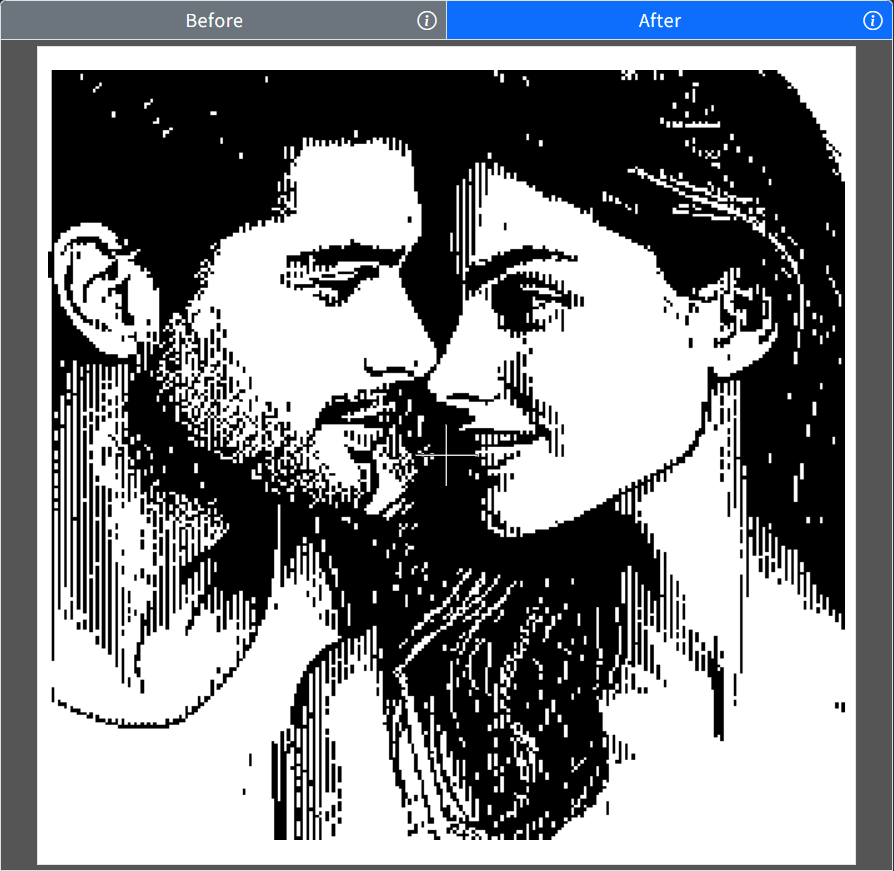Open info icon on After tab

coord(872,21)
